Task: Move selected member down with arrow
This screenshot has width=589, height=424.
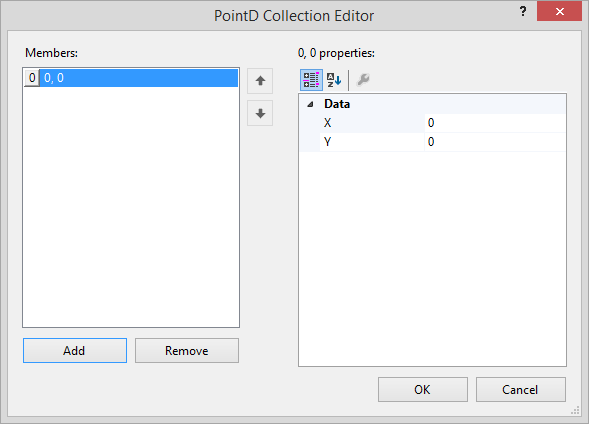Action: click(x=260, y=113)
